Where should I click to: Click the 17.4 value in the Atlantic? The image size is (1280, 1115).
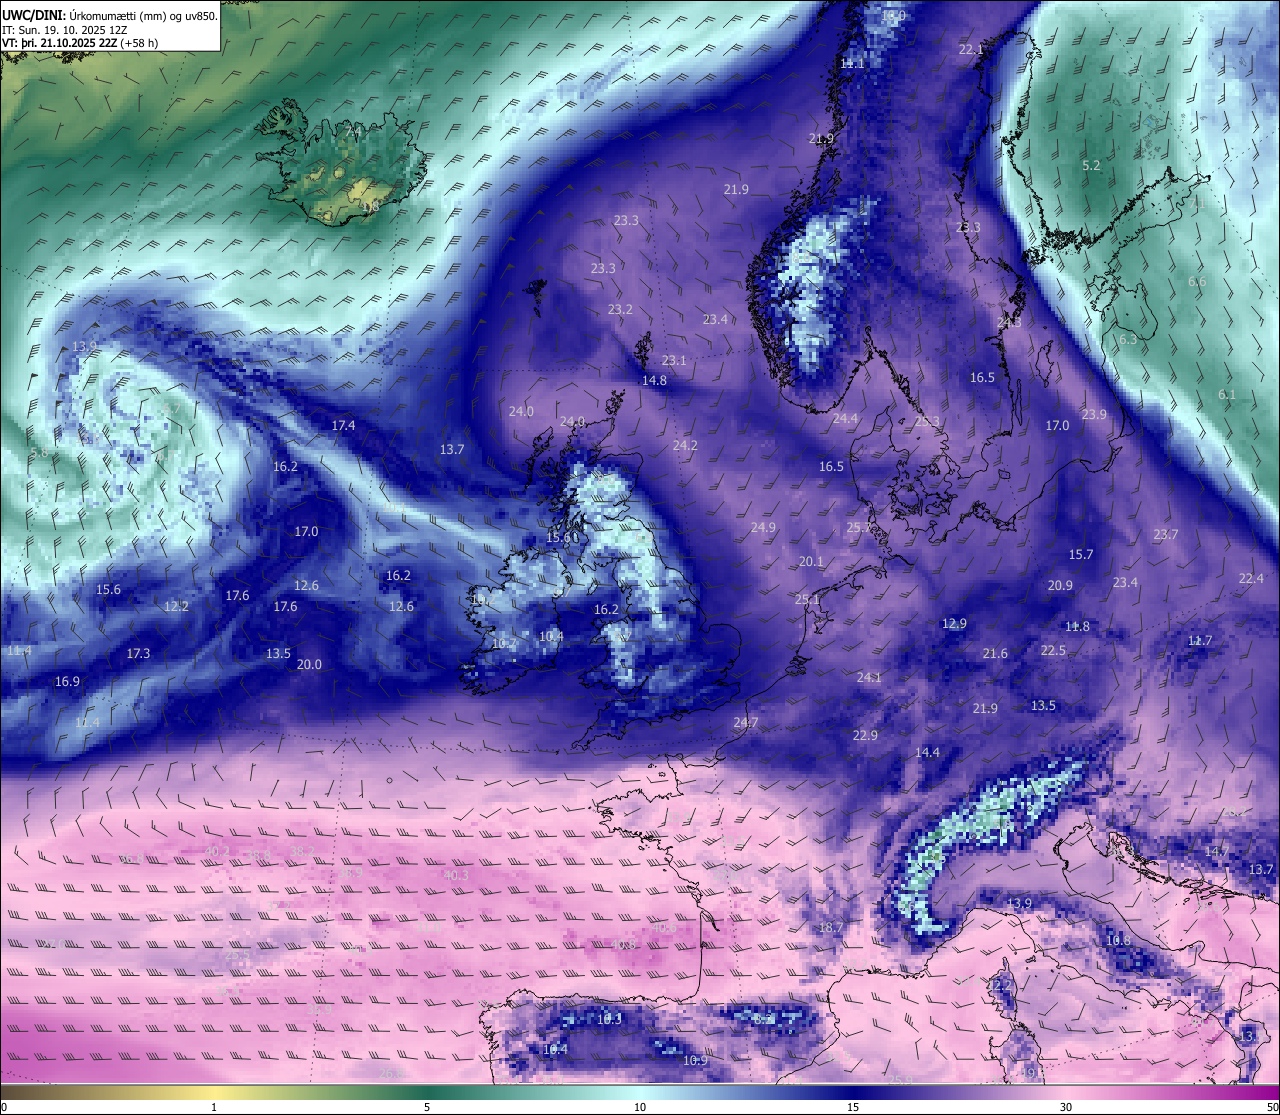tap(343, 425)
